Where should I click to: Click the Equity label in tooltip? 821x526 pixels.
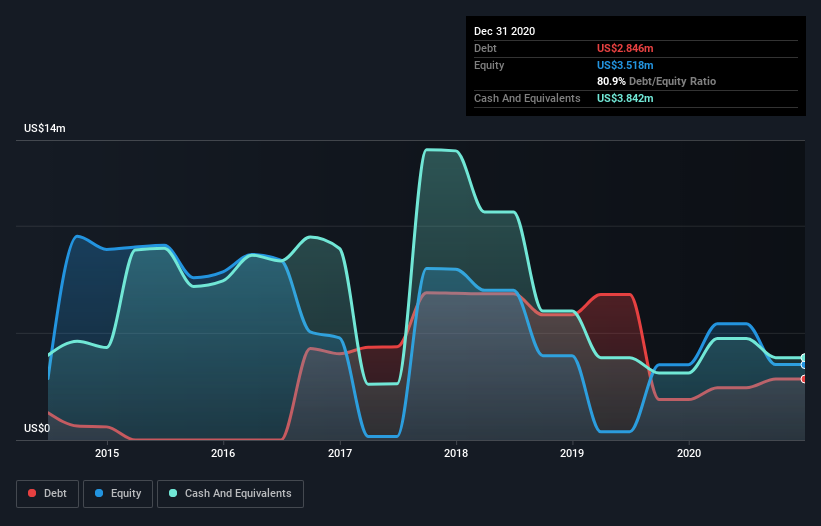point(489,65)
